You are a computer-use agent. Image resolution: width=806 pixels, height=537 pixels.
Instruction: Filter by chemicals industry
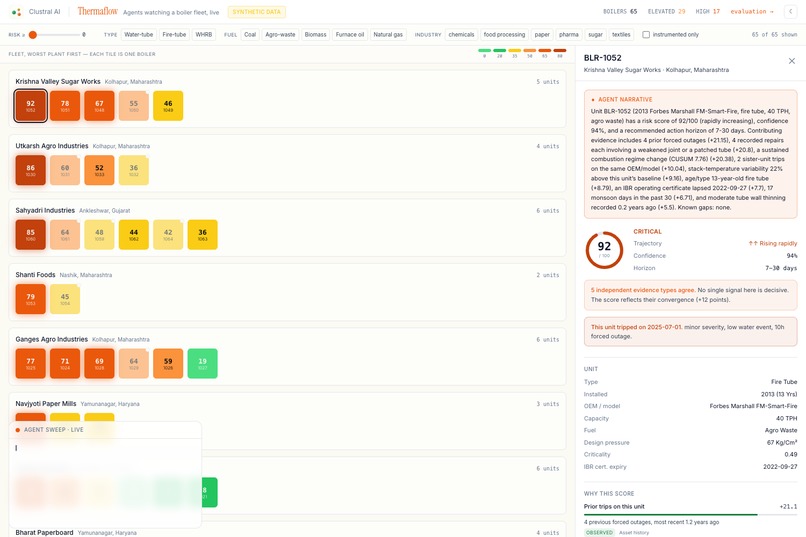(461, 35)
